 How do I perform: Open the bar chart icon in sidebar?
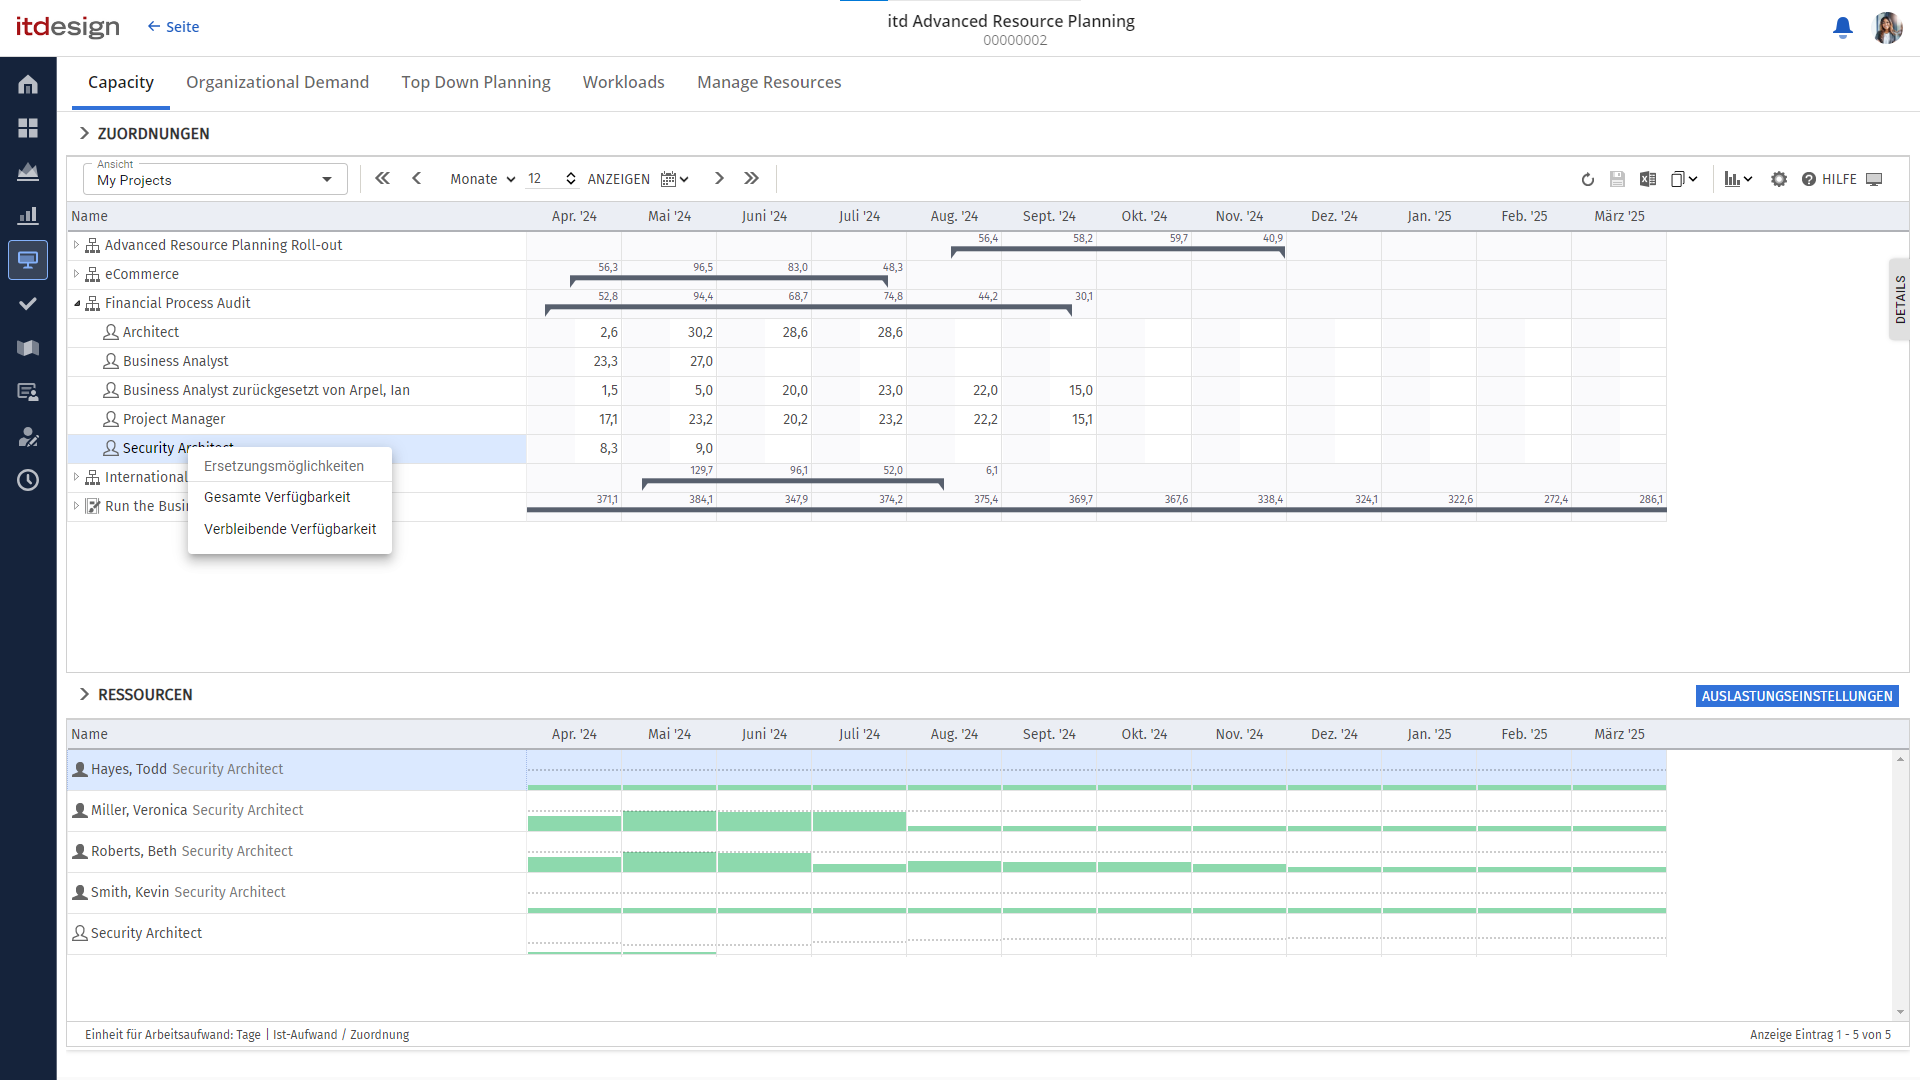coord(28,216)
